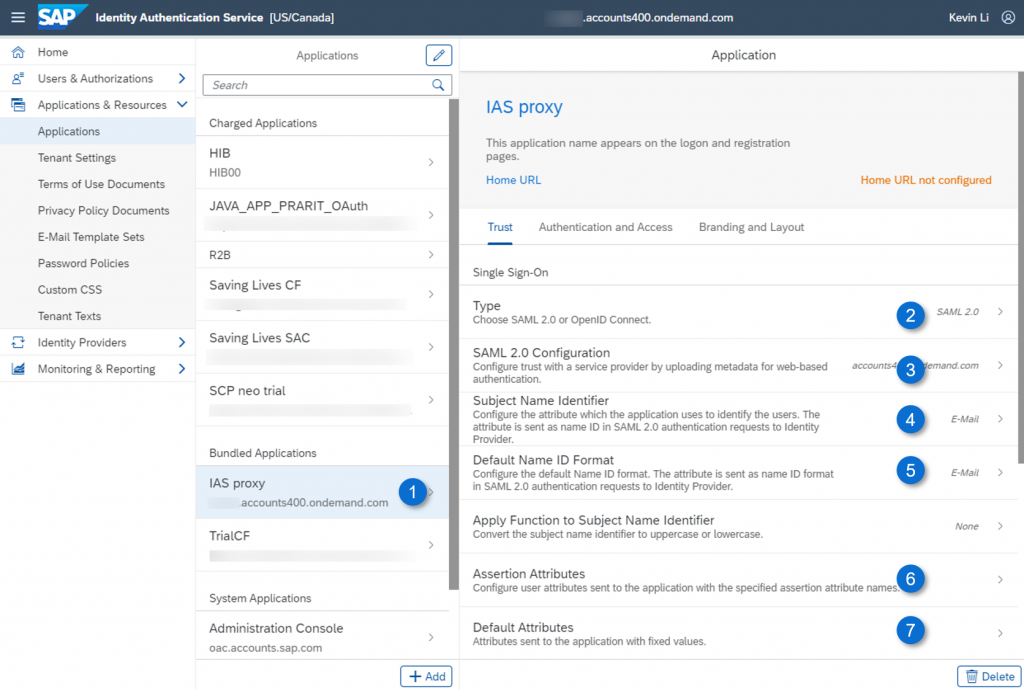Click the Users & Authorizations person icon
The width and height of the screenshot is (1024, 690).
click(x=18, y=78)
